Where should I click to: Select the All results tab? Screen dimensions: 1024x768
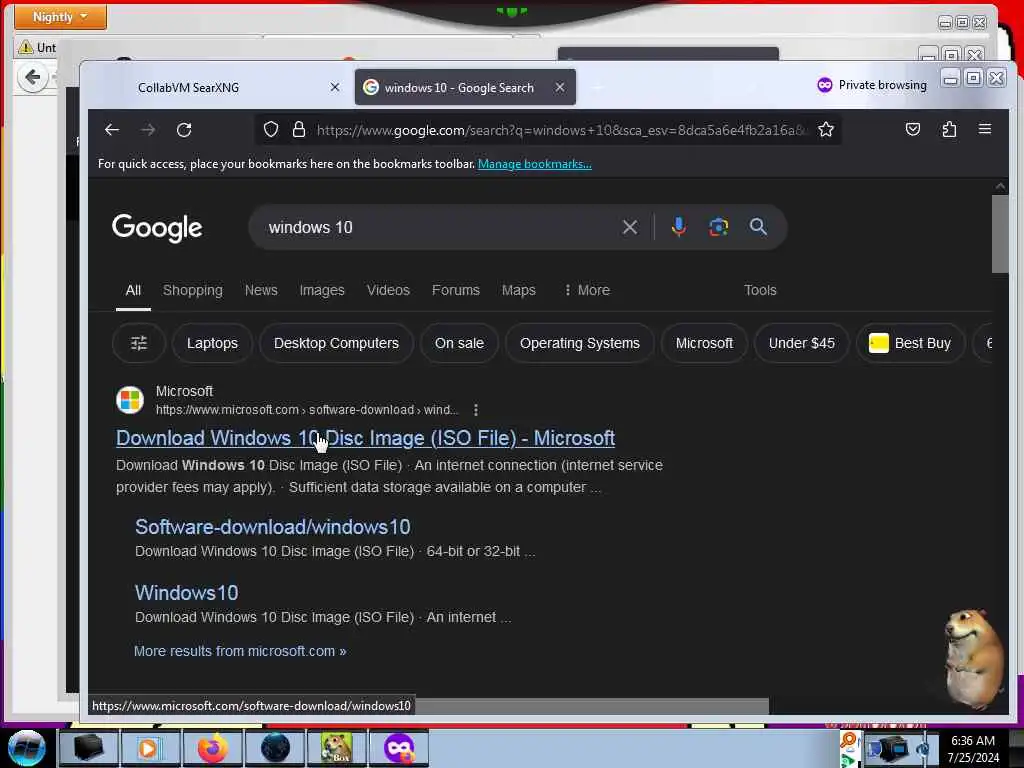point(133,290)
